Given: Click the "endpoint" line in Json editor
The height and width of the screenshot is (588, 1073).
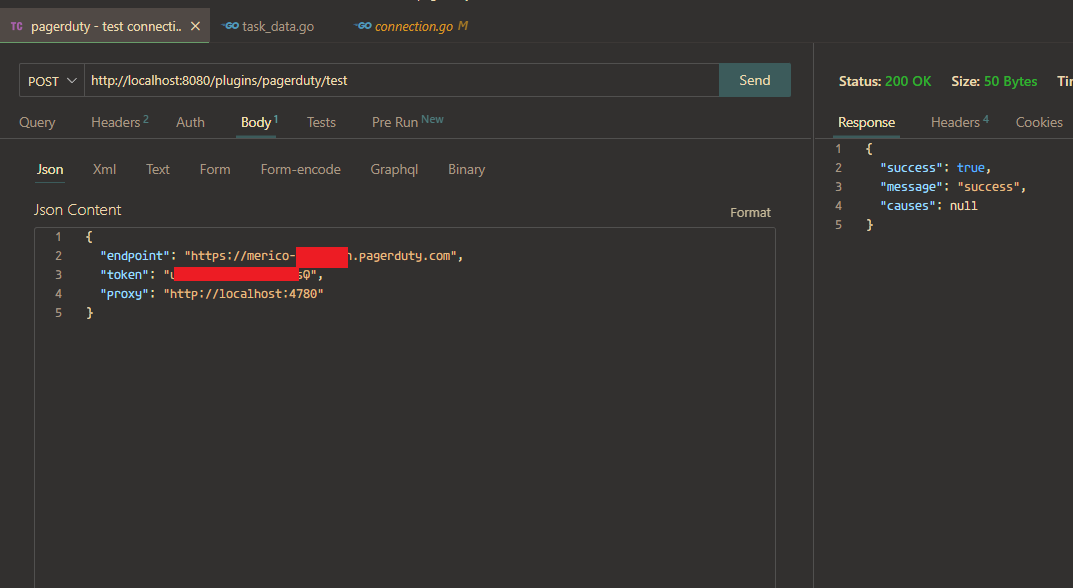Looking at the screenshot, I should 281,255.
